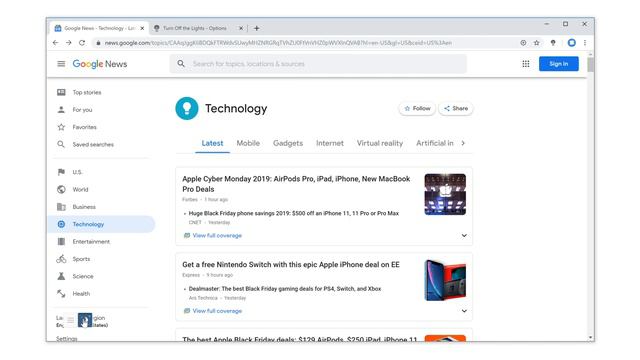Open Huge Black Friday phone savings article
The height and width of the screenshot is (360, 640).
point(293,213)
